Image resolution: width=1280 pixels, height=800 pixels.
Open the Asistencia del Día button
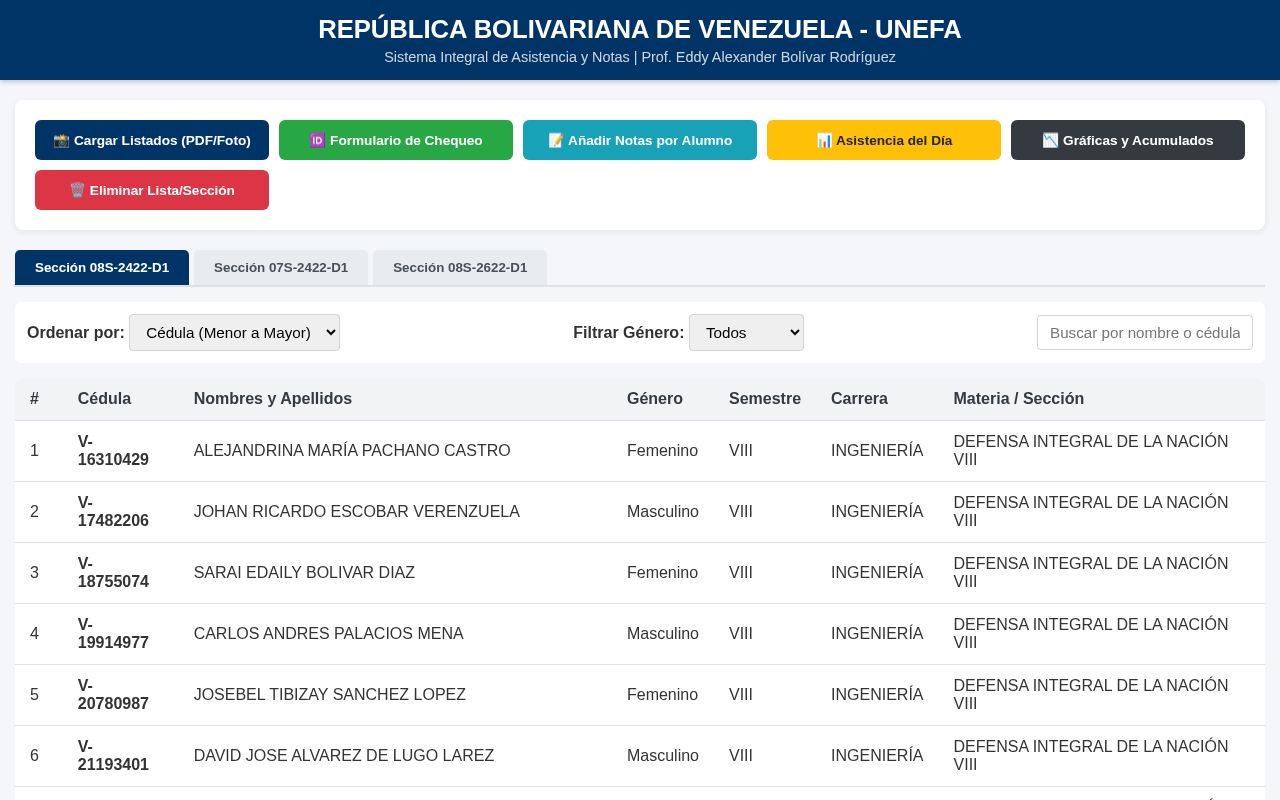[x=884, y=140]
